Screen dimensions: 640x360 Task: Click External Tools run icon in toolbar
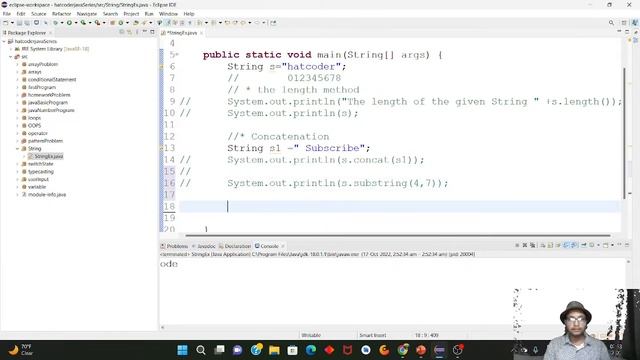pyautogui.click(x=97, y=23)
